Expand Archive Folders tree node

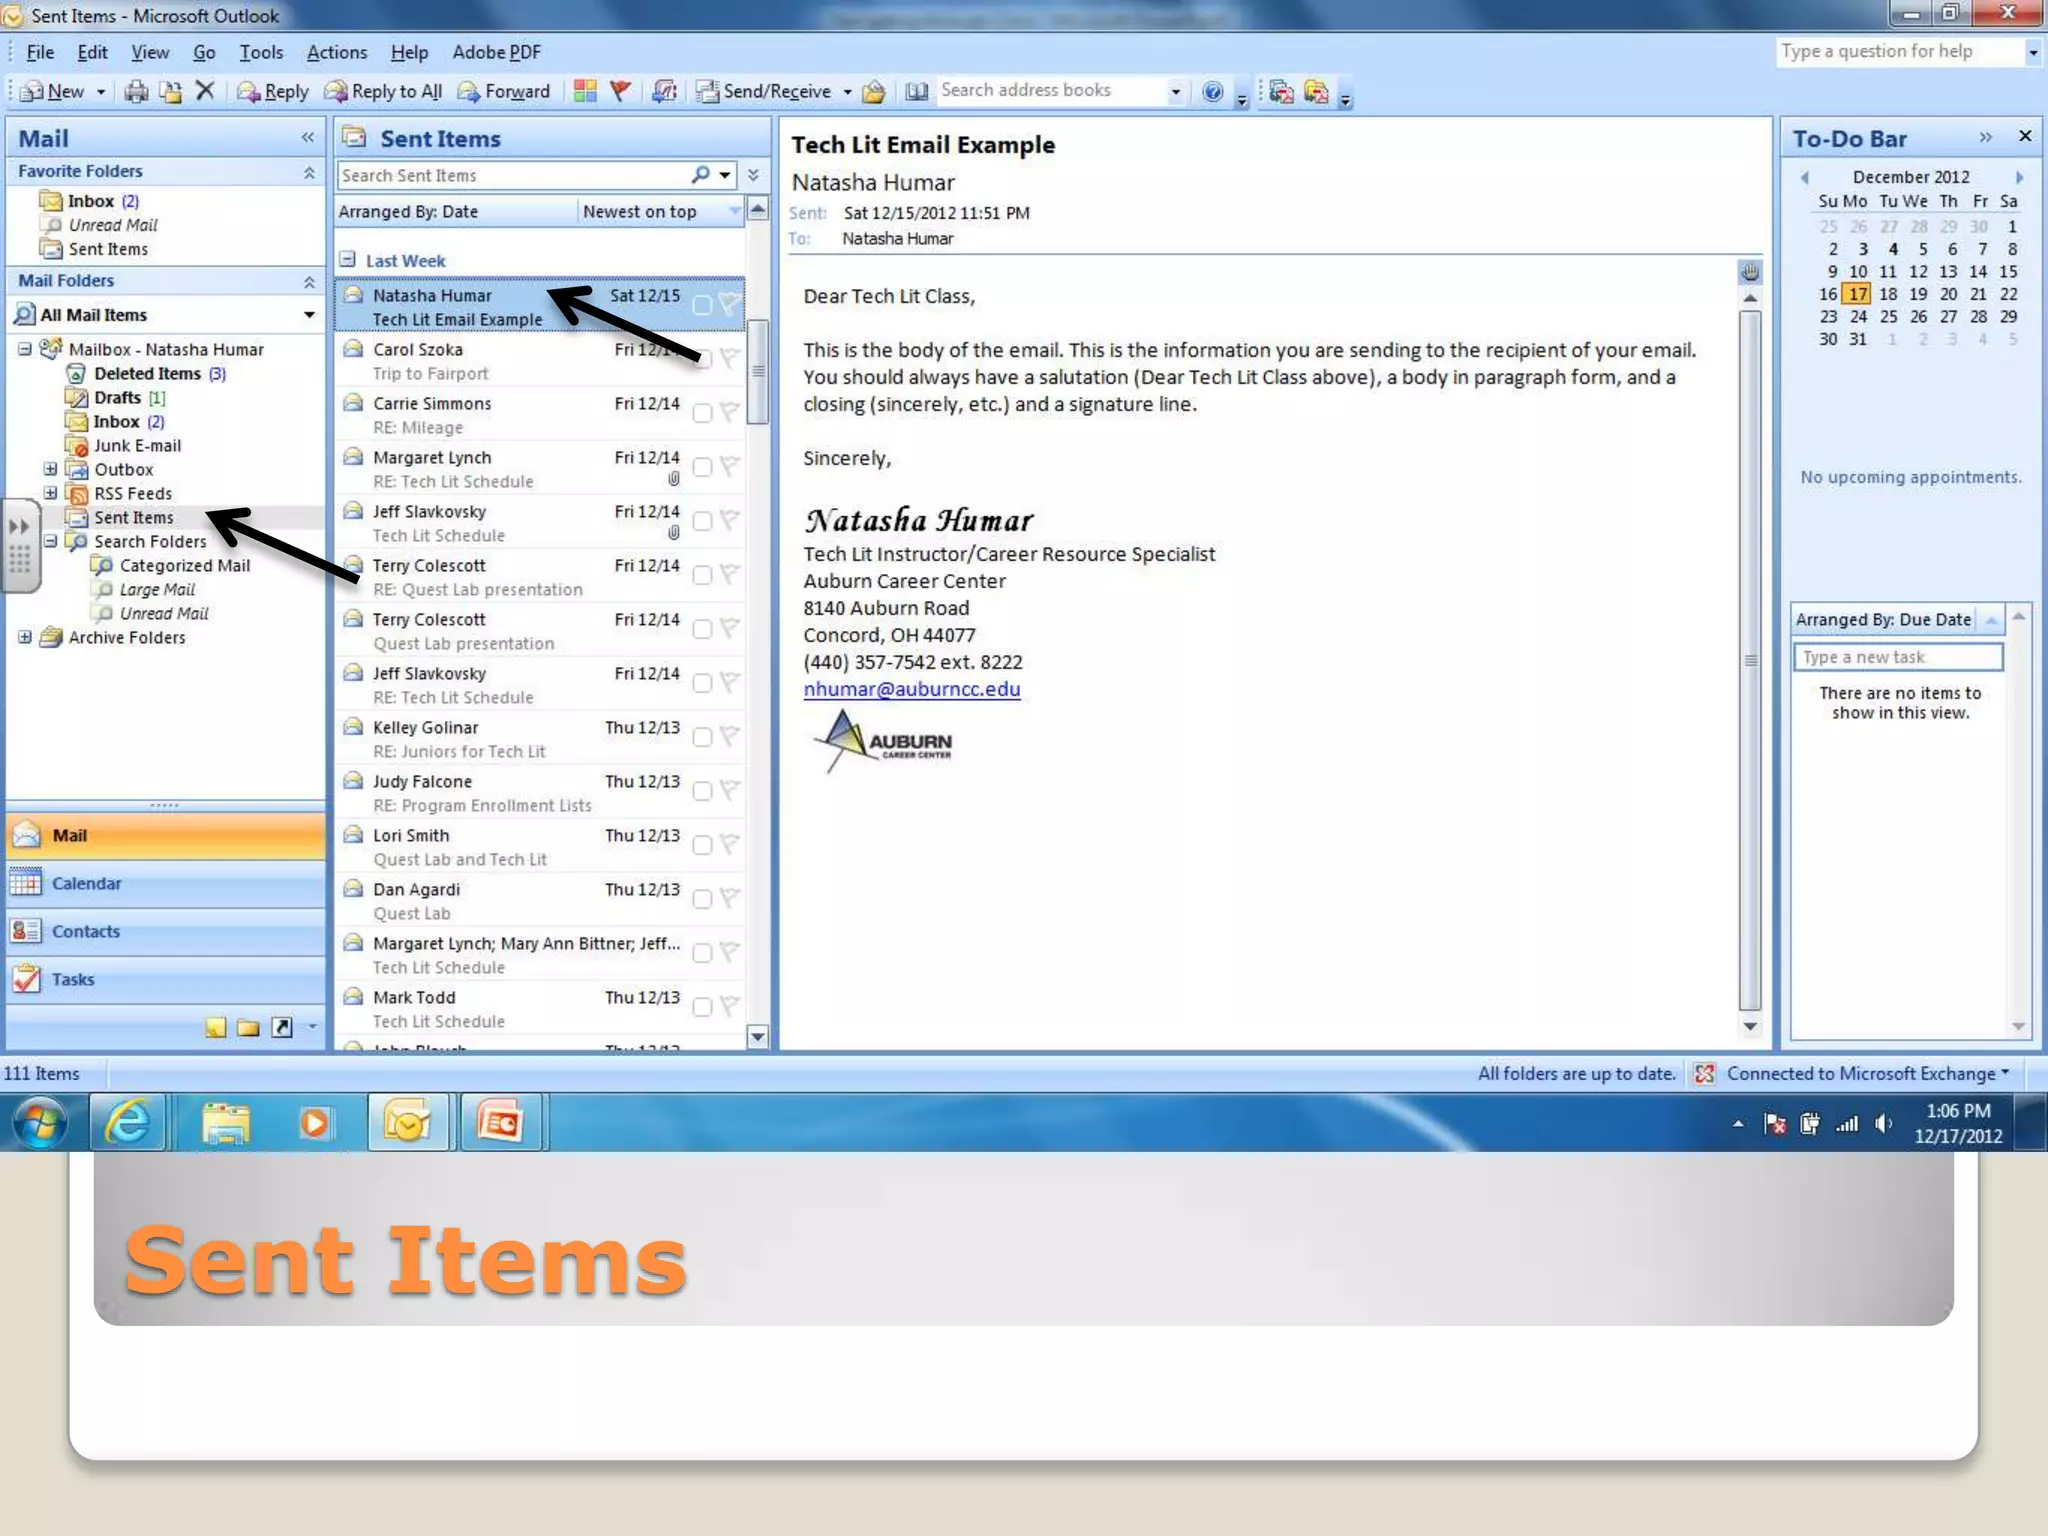[x=25, y=637]
